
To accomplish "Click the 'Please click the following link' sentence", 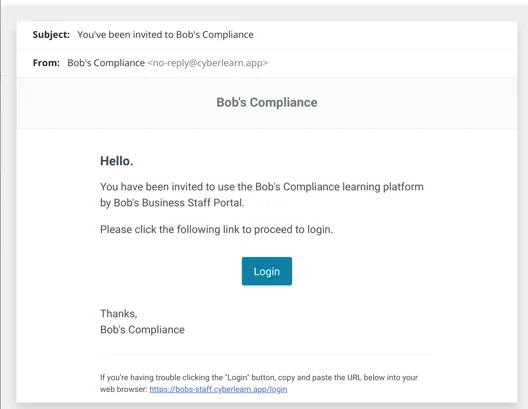I will point(217,229).
